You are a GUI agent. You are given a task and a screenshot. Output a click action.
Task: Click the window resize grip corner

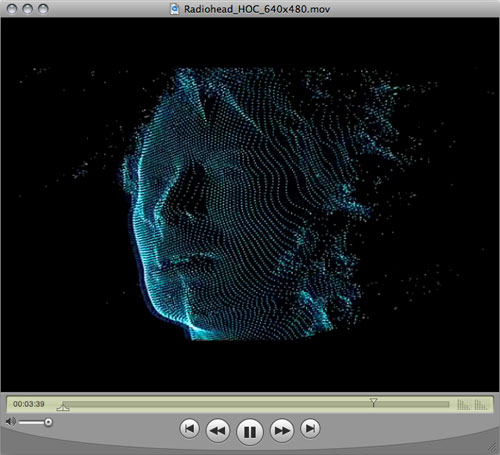point(493,448)
